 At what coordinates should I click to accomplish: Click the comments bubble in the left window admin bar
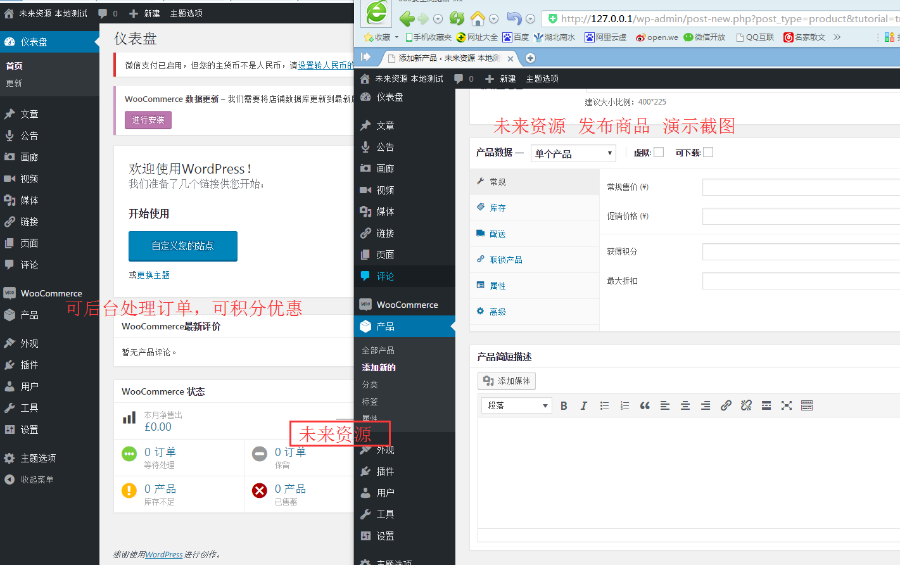[103, 13]
